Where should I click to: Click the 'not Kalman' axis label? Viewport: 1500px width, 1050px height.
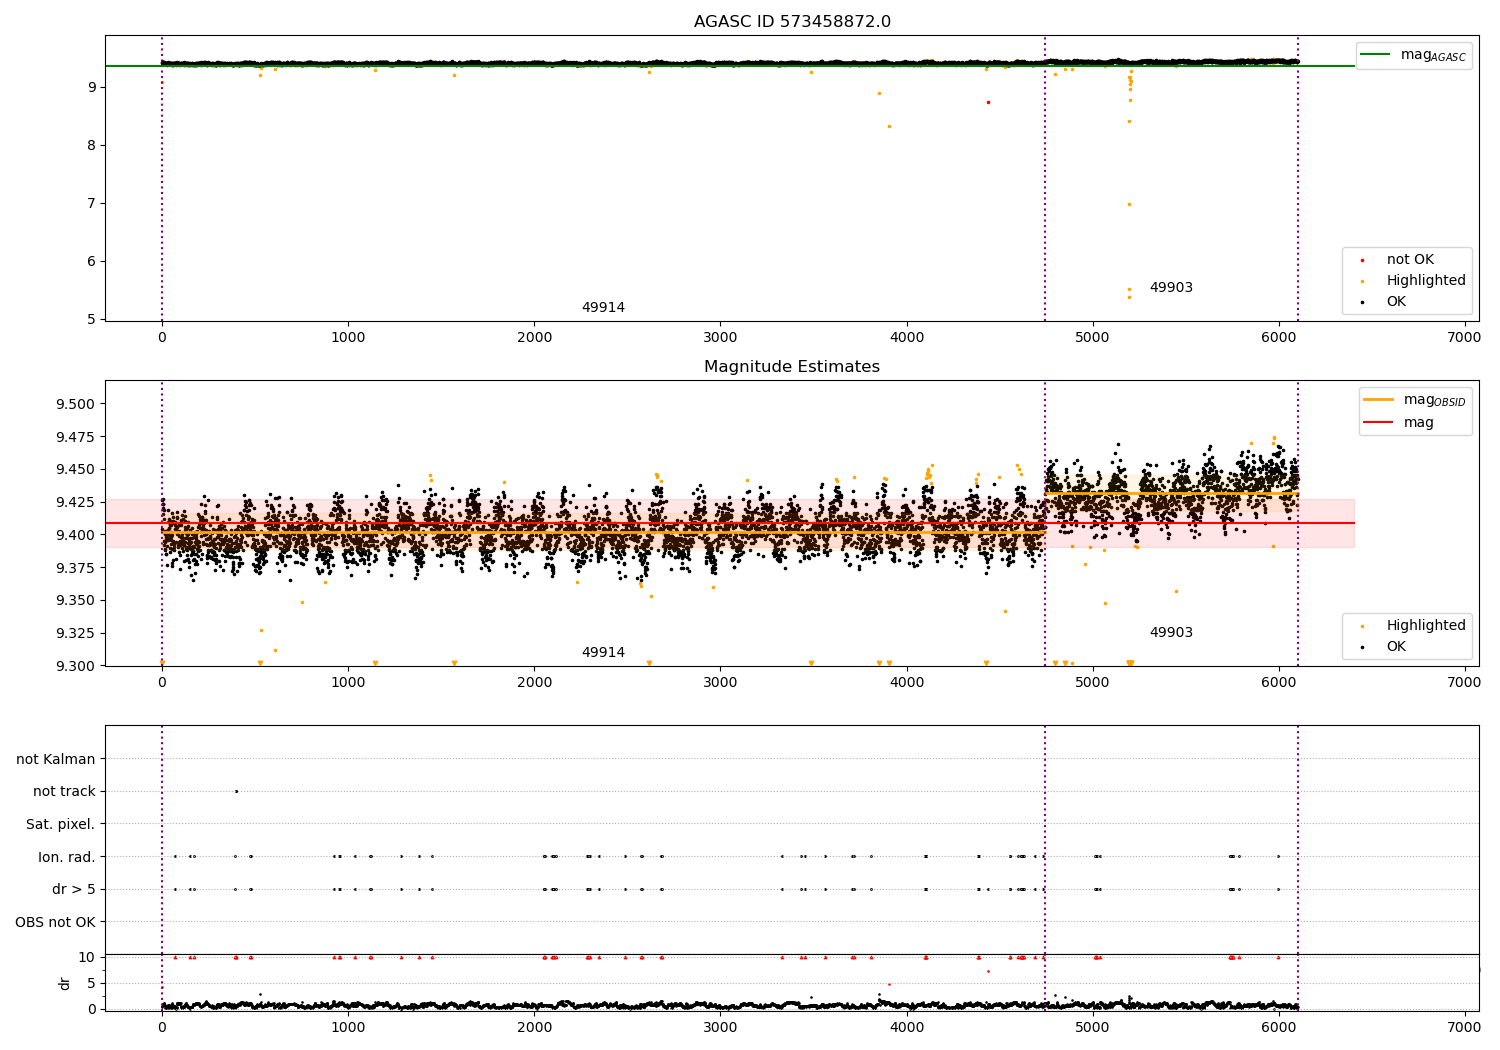point(56,759)
